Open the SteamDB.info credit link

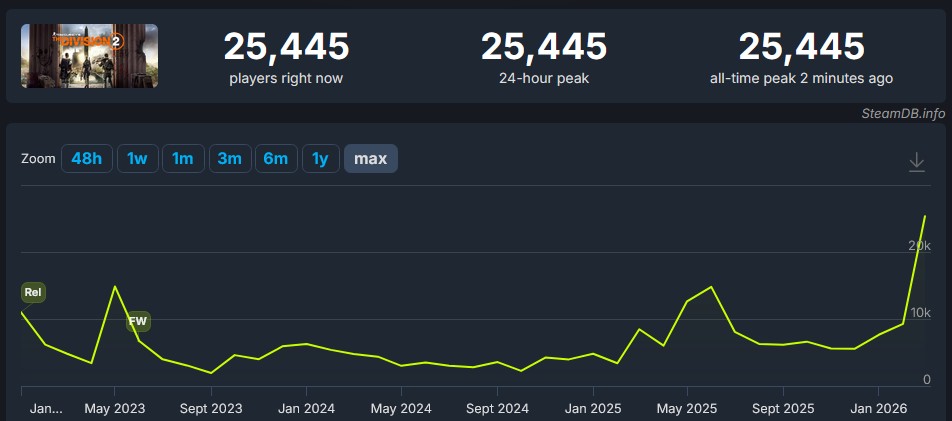tap(903, 113)
